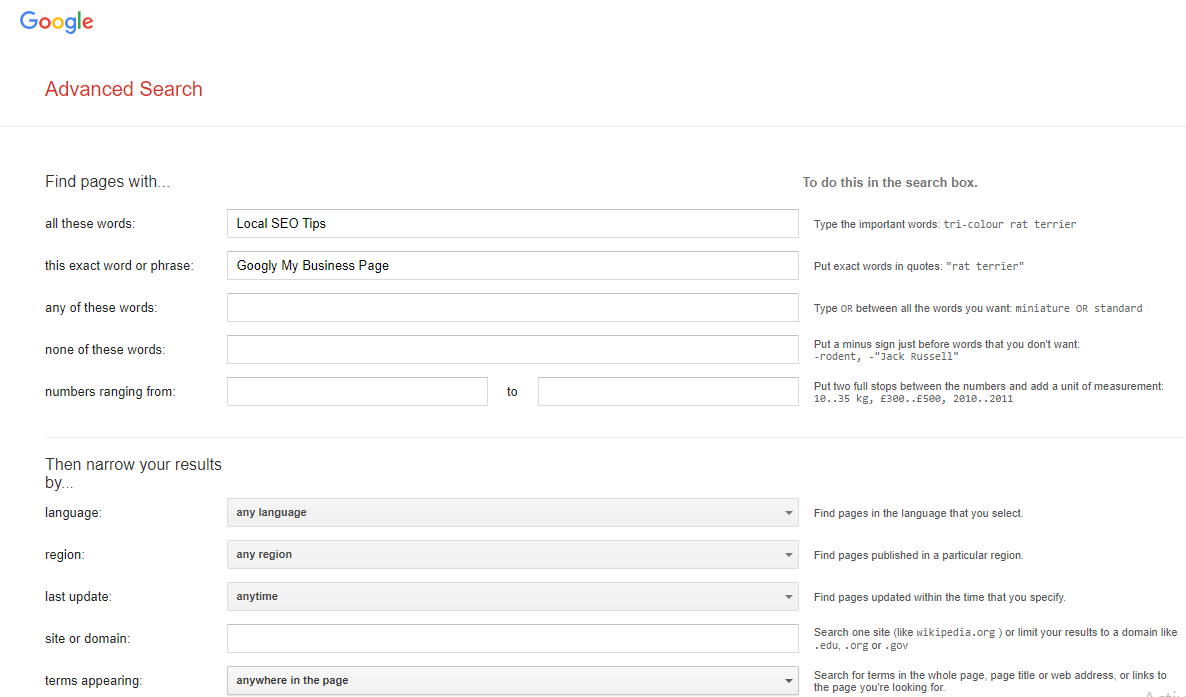
Task: Click the Google logo
Action: 57,22
